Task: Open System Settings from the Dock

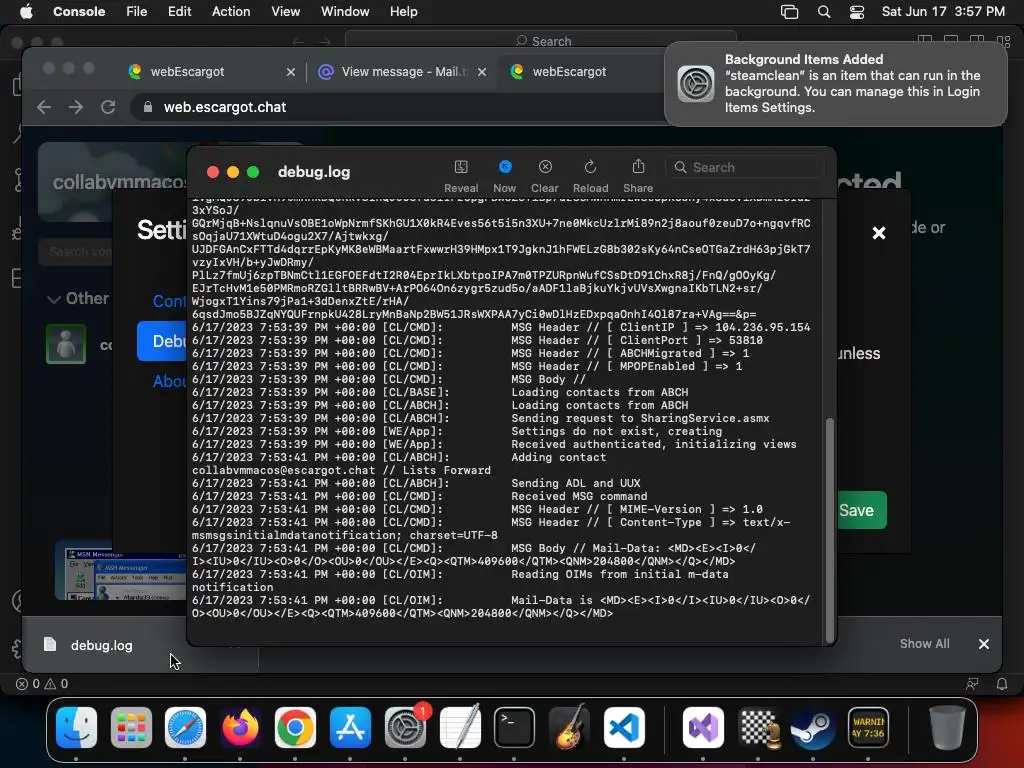Action: click(x=405, y=727)
